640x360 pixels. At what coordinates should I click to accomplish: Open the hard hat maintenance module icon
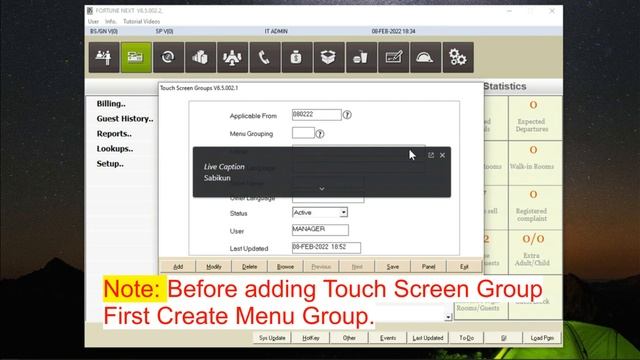click(425, 58)
